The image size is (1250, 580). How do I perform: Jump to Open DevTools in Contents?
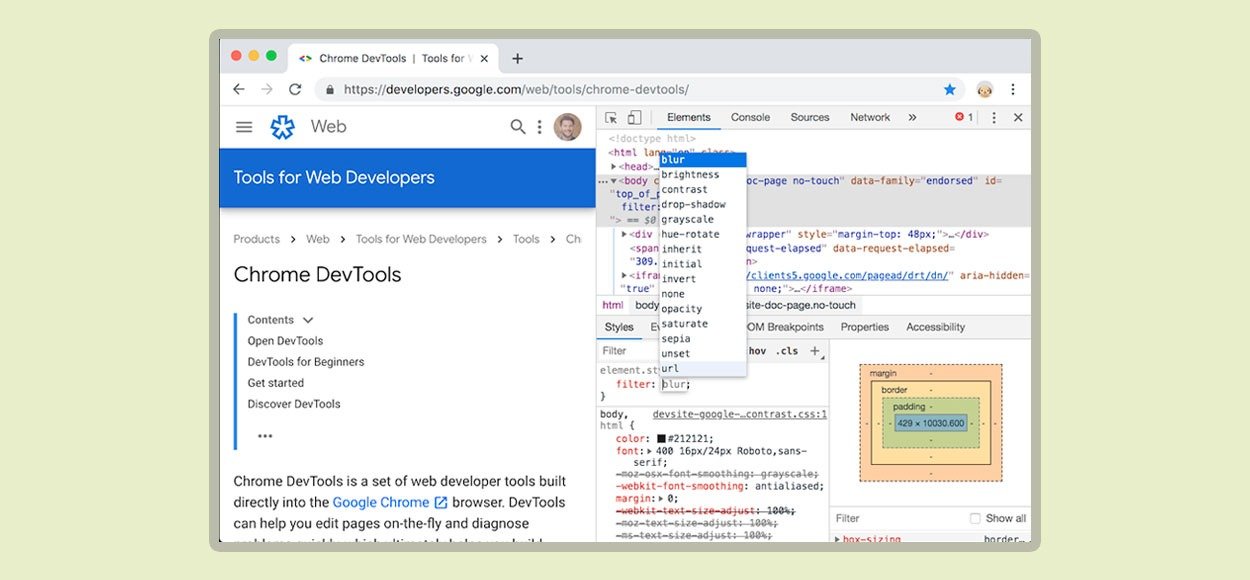point(286,341)
